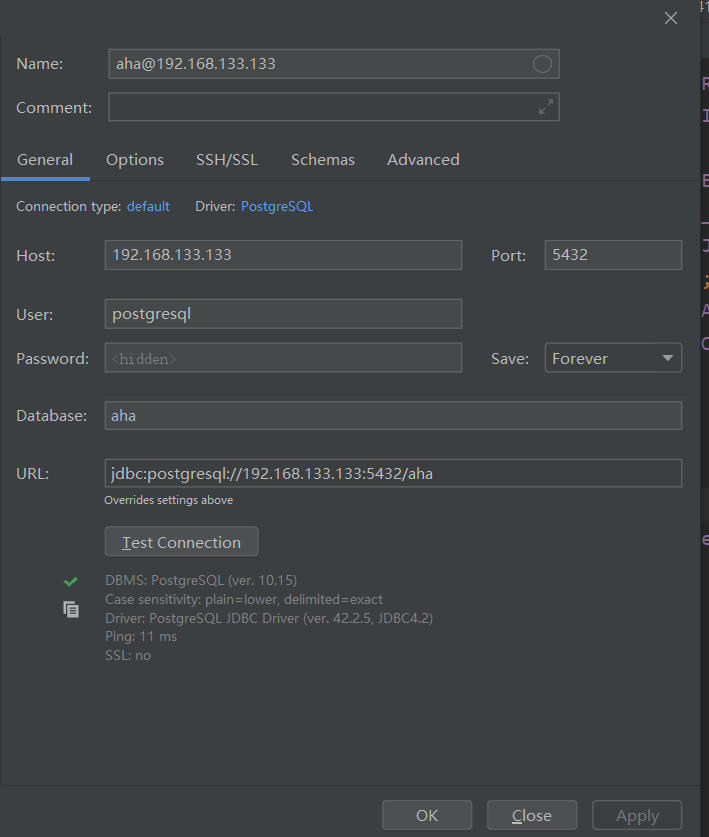The width and height of the screenshot is (709, 837).
Task: Click the Port field showing 5432
Action: pos(613,255)
